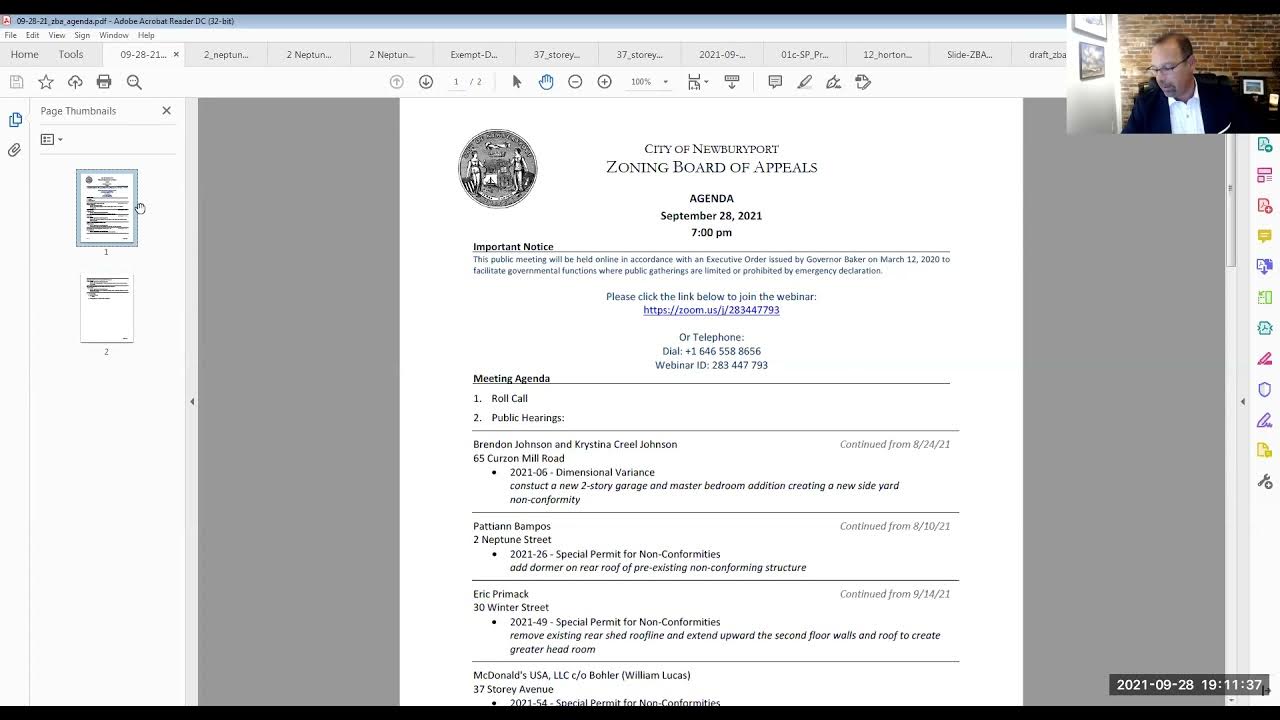Activate the hand pan tool
1280x720 pixels.
coord(546,82)
